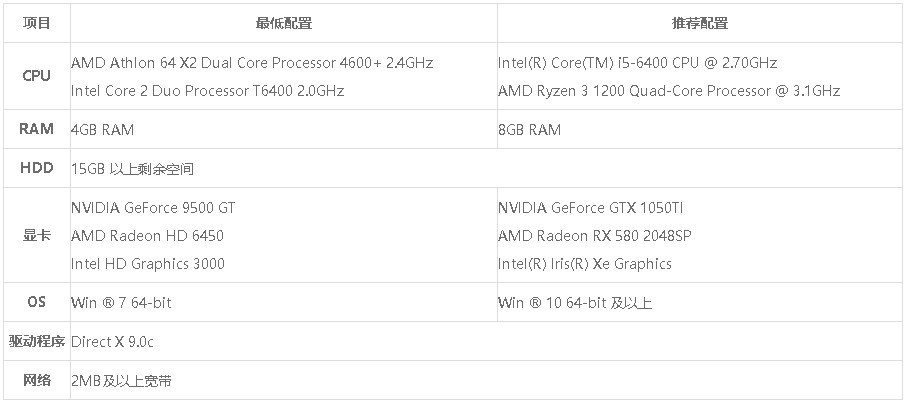The height and width of the screenshot is (404, 906).
Task: Select the Intel Core i5-6400 CPU line
Action: coord(637,63)
